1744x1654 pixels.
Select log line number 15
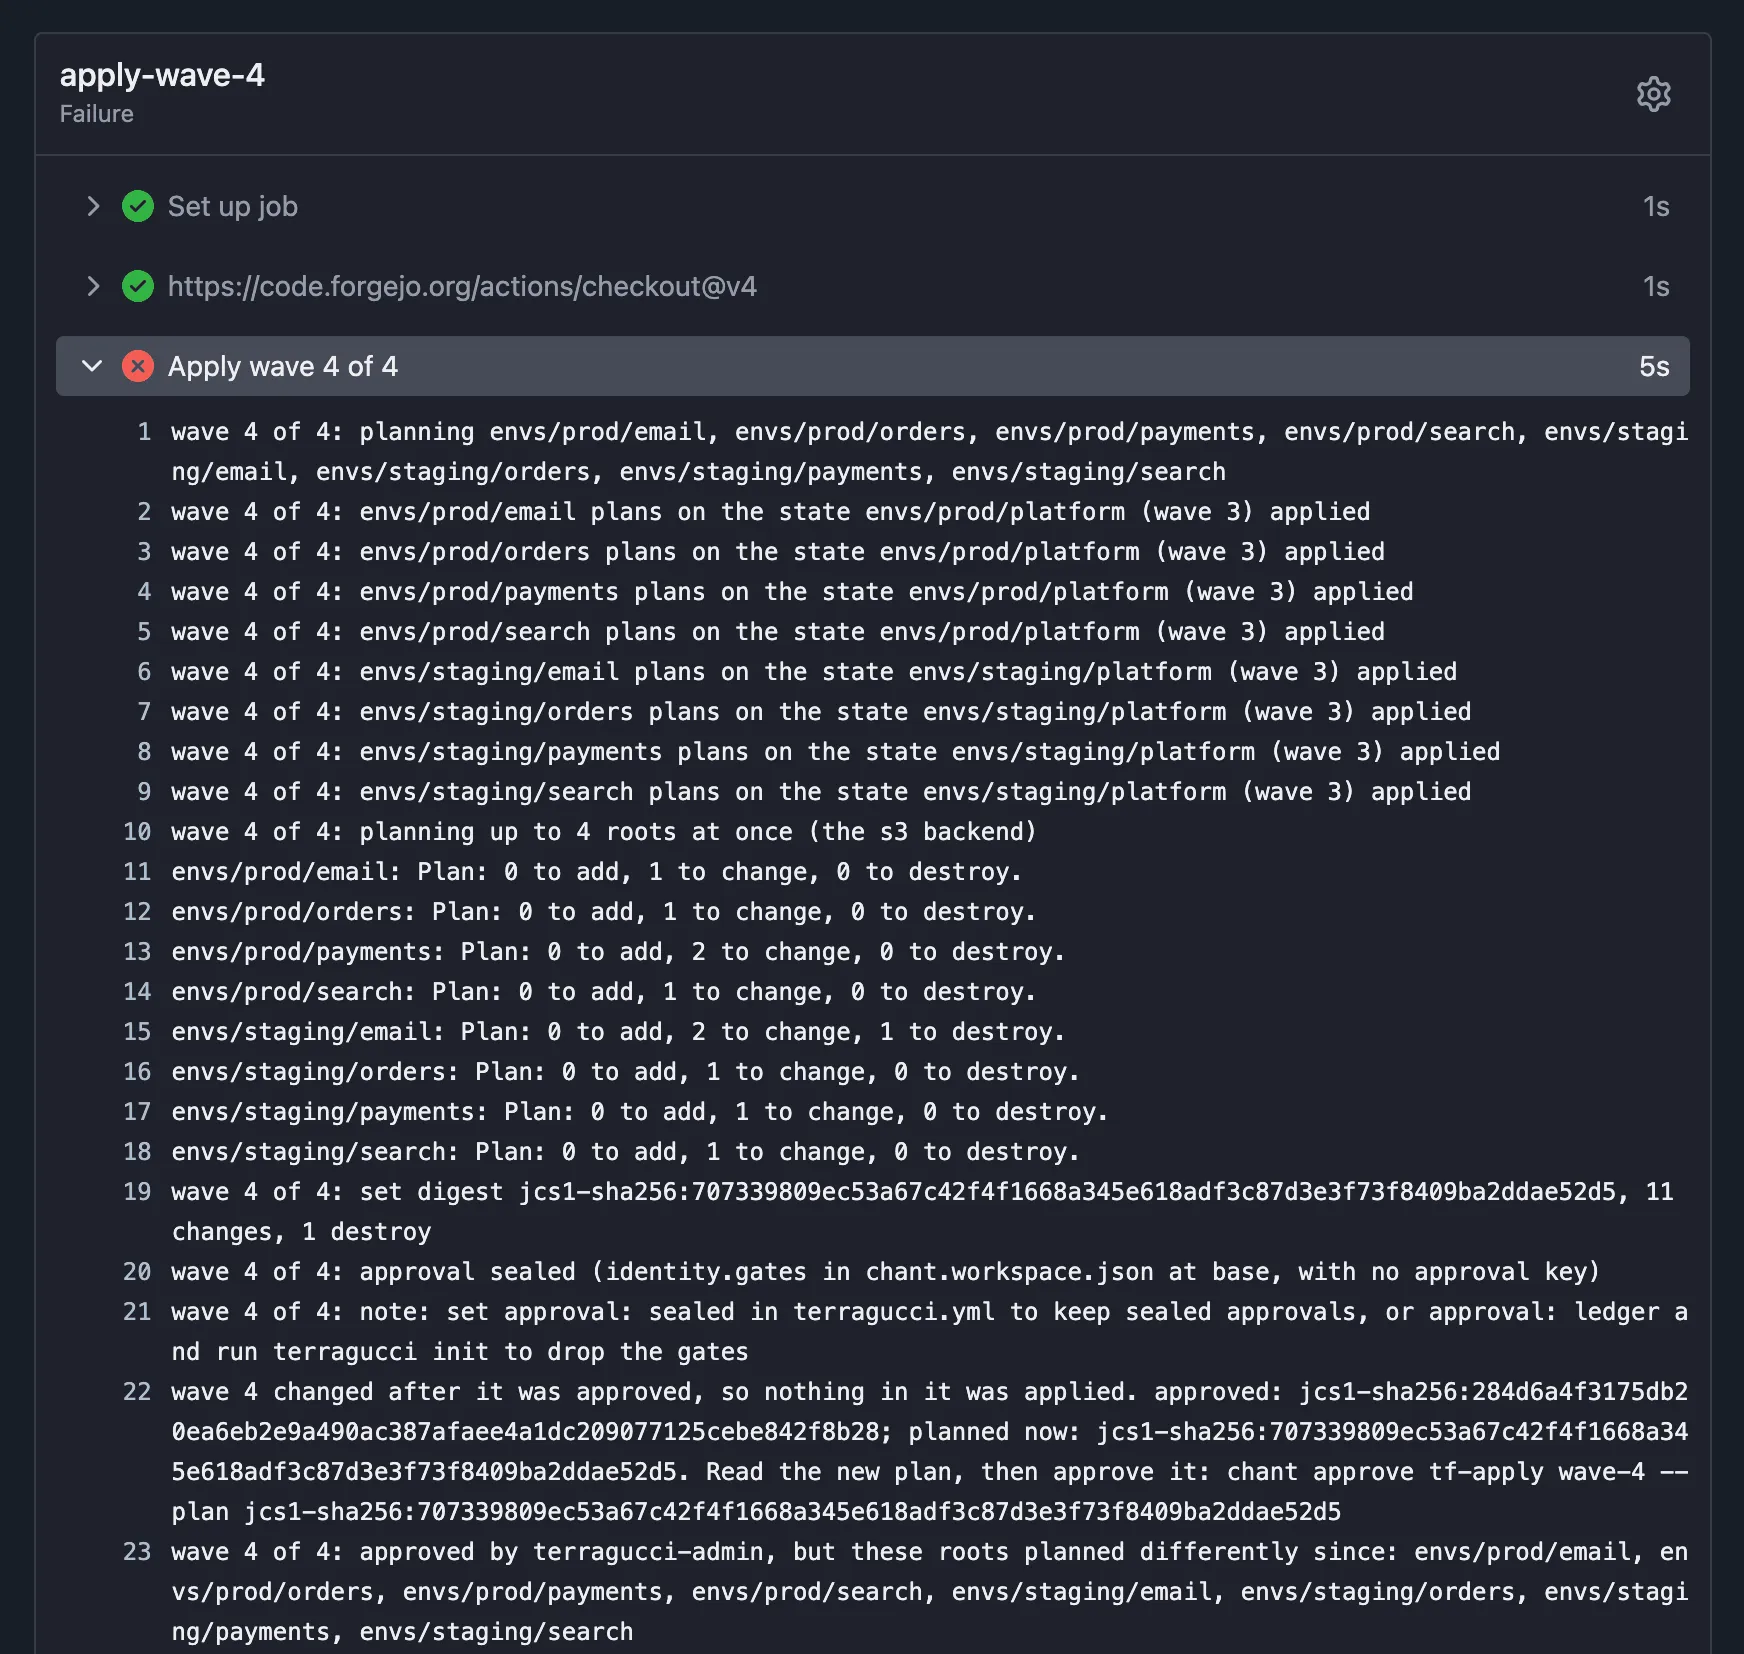pyautogui.click(x=137, y=1032)
